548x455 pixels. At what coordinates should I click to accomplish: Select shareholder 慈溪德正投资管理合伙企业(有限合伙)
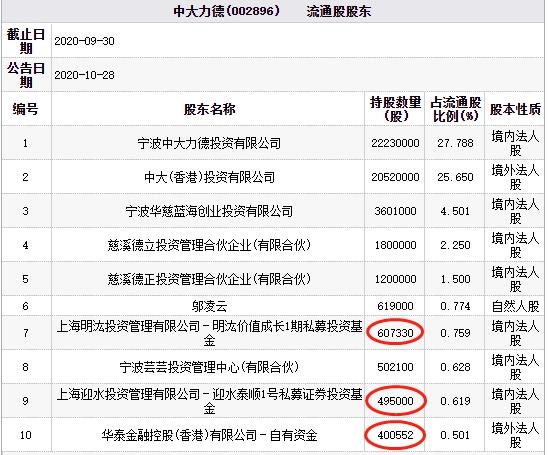pos(209,279)
